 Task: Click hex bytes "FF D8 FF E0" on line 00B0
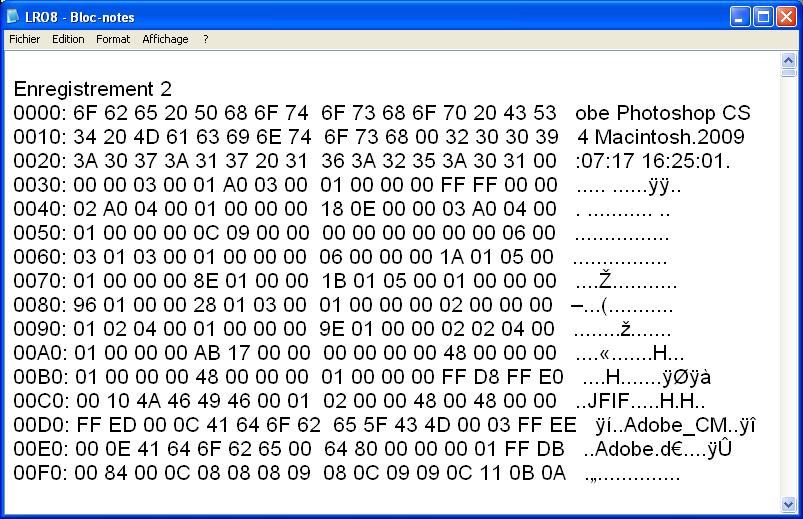click(x=502, y=377)
